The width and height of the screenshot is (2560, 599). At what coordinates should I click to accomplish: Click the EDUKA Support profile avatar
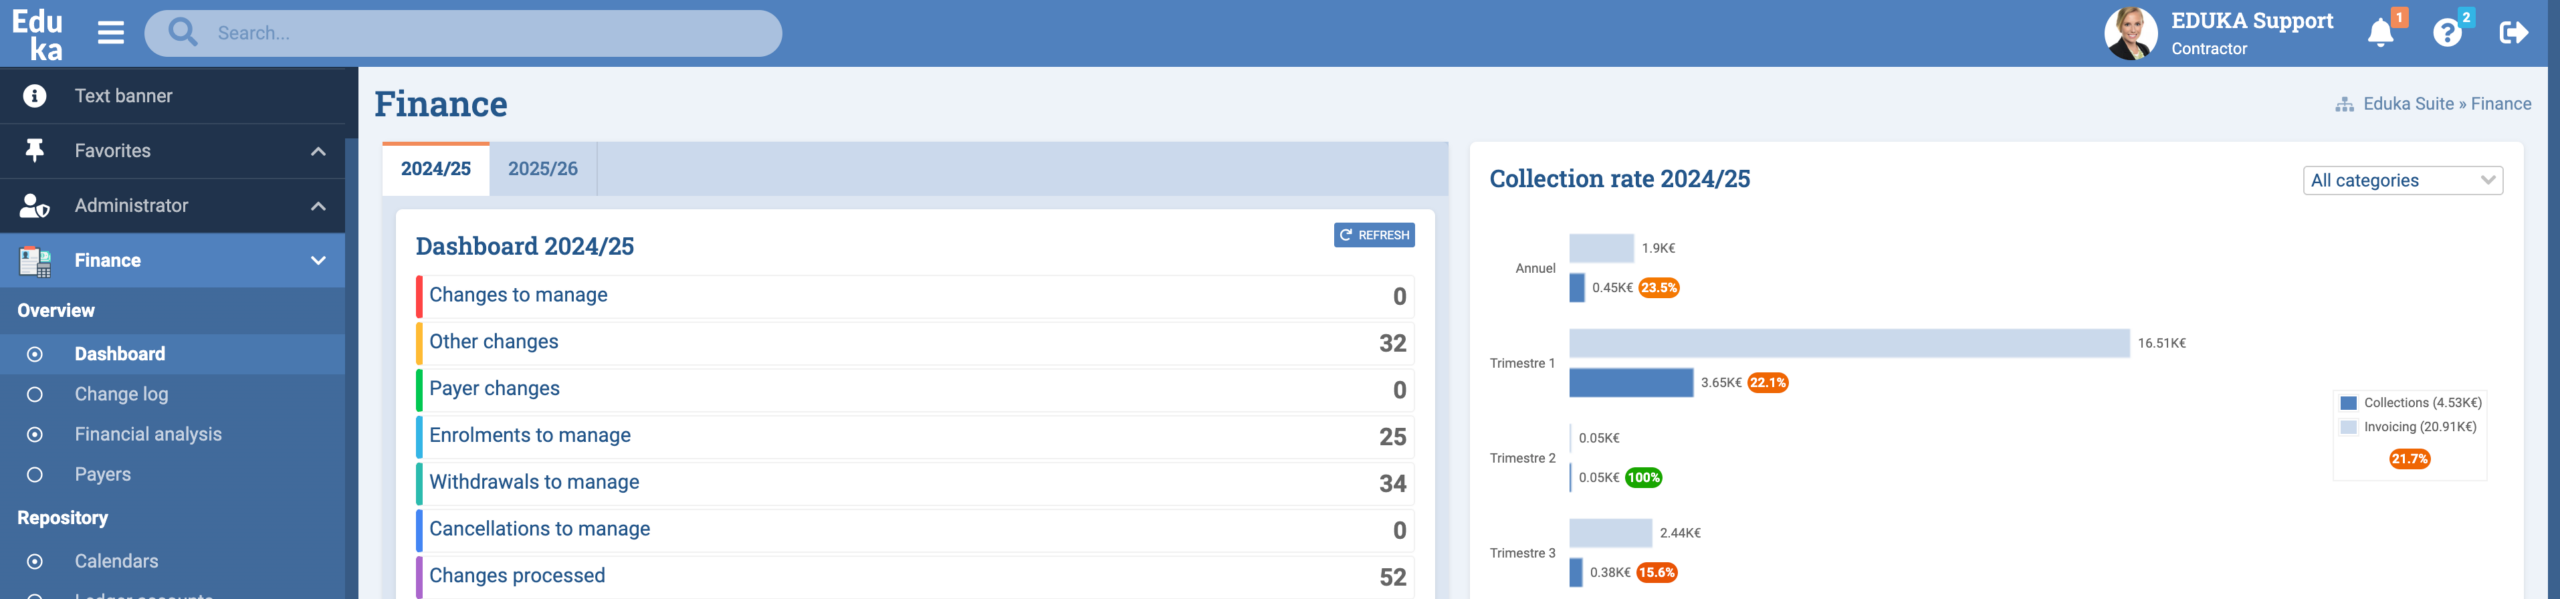coord(2130,33)
